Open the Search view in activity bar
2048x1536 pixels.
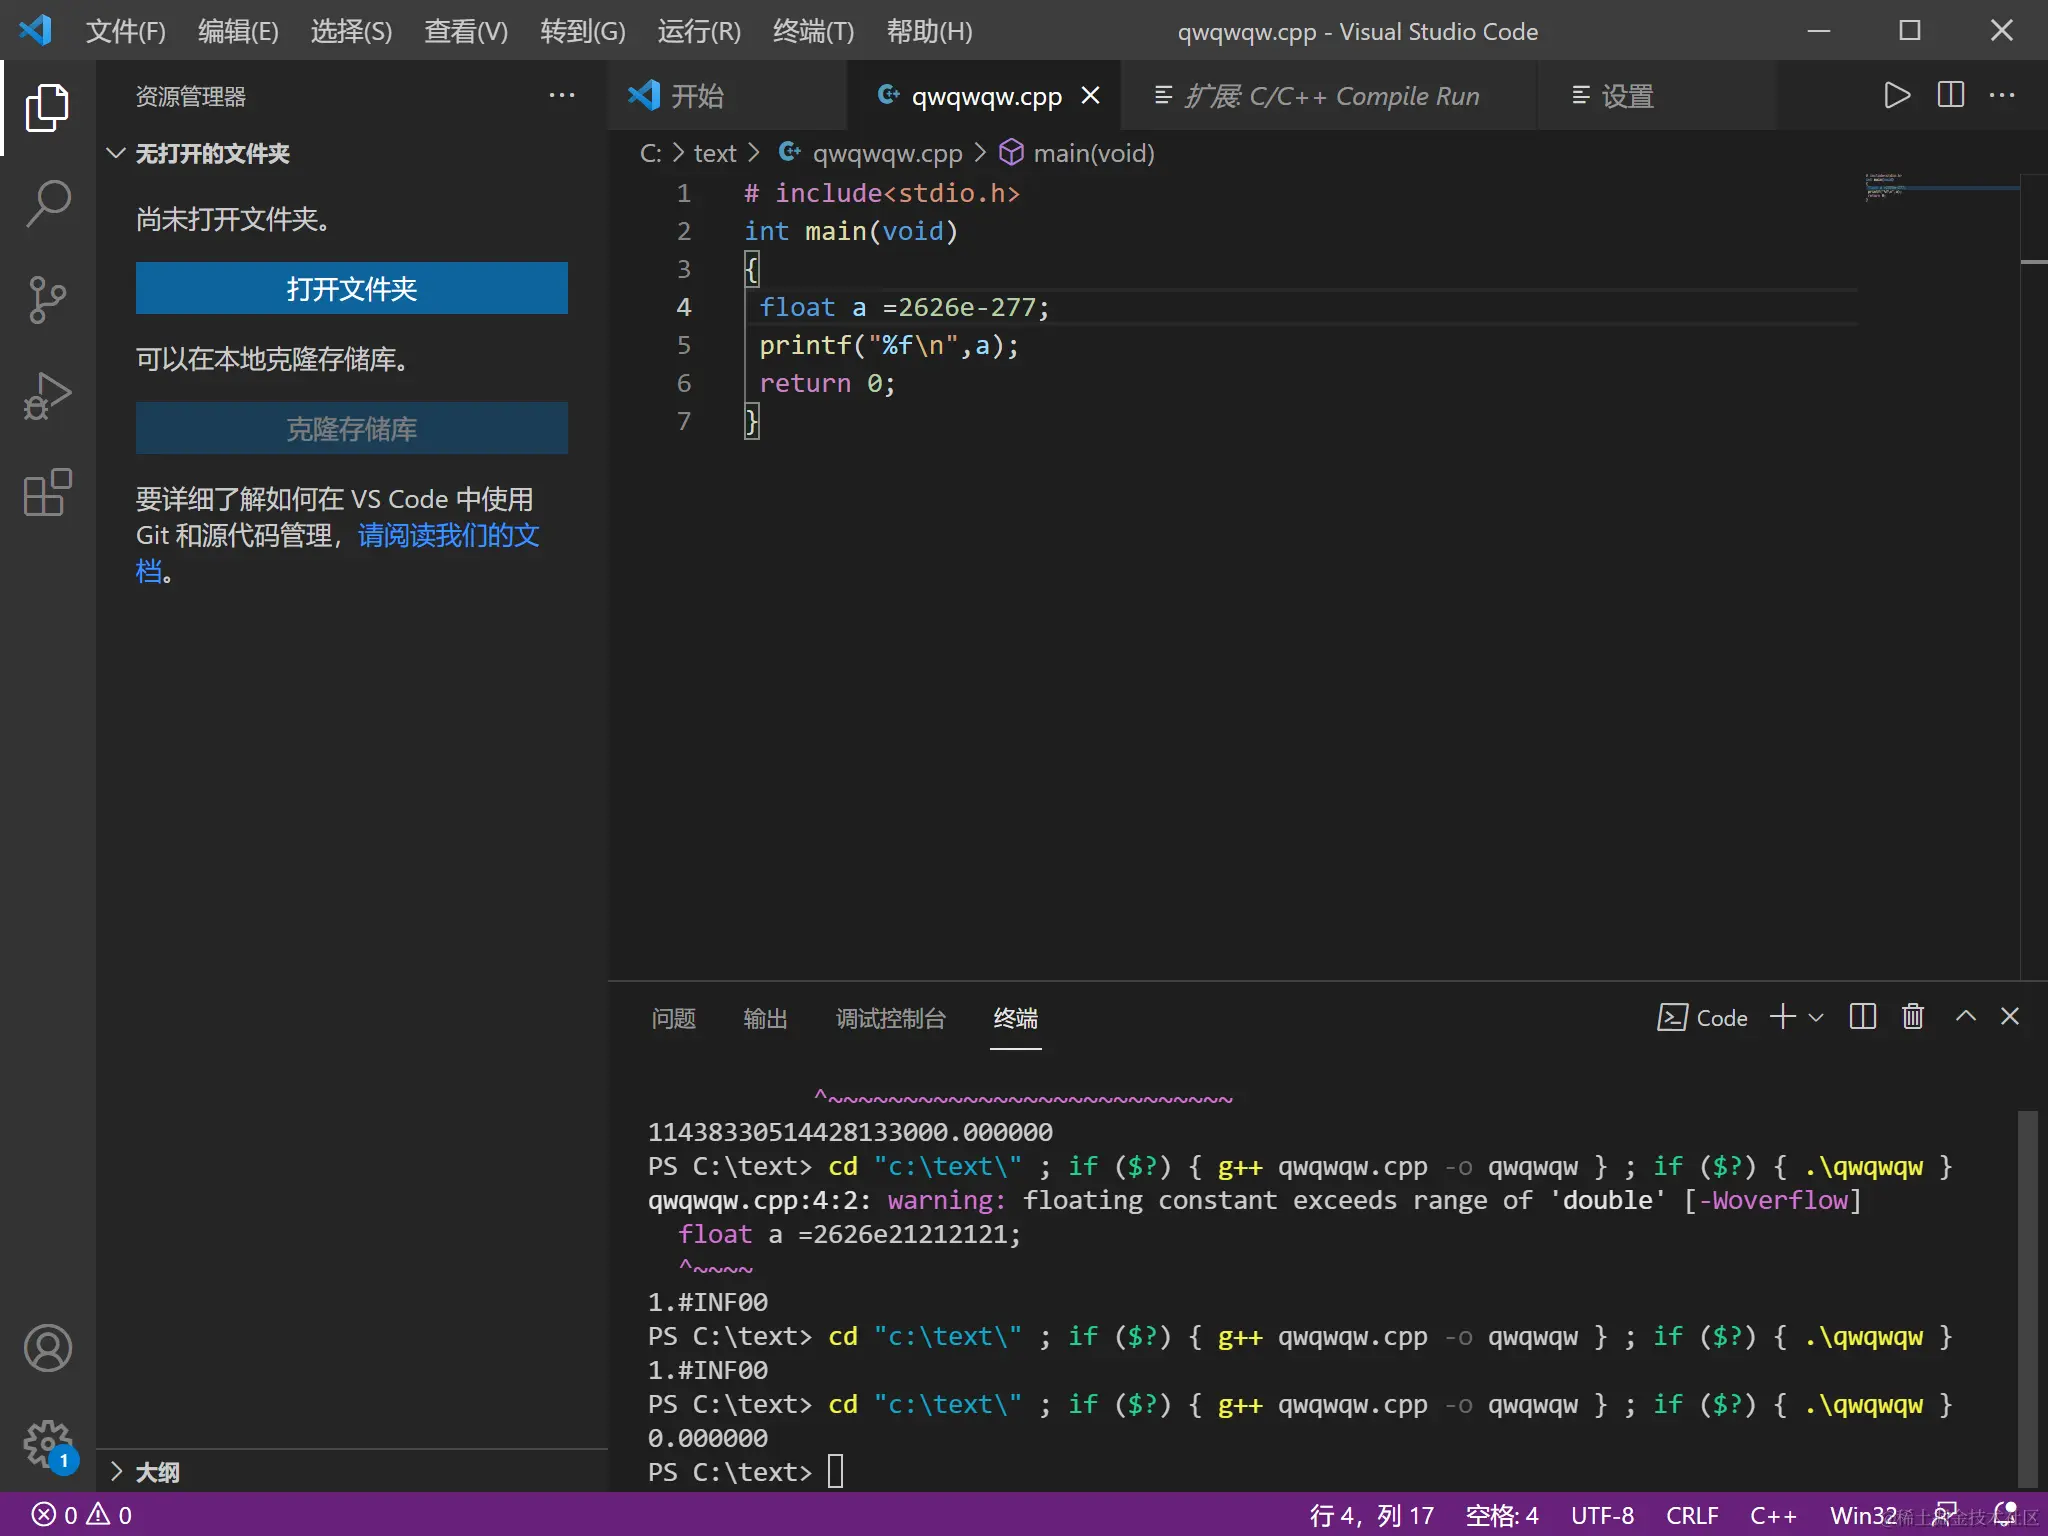pyautogui.click(x=47, y=203)
